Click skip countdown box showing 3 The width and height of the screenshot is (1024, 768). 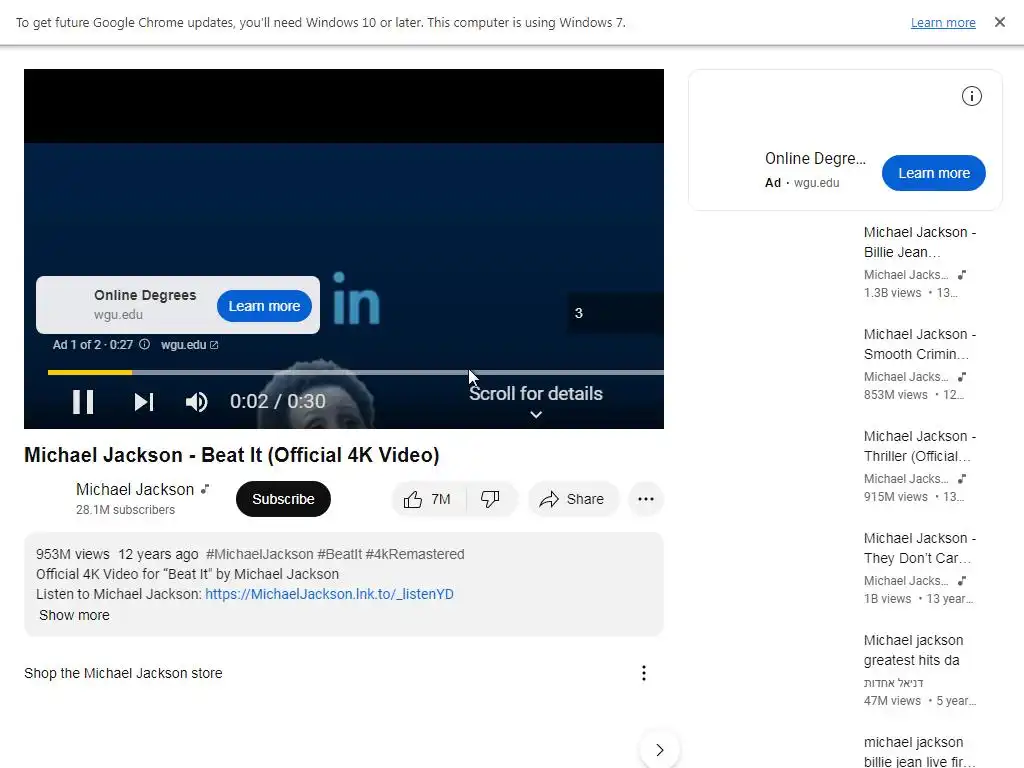click(615, 313)
